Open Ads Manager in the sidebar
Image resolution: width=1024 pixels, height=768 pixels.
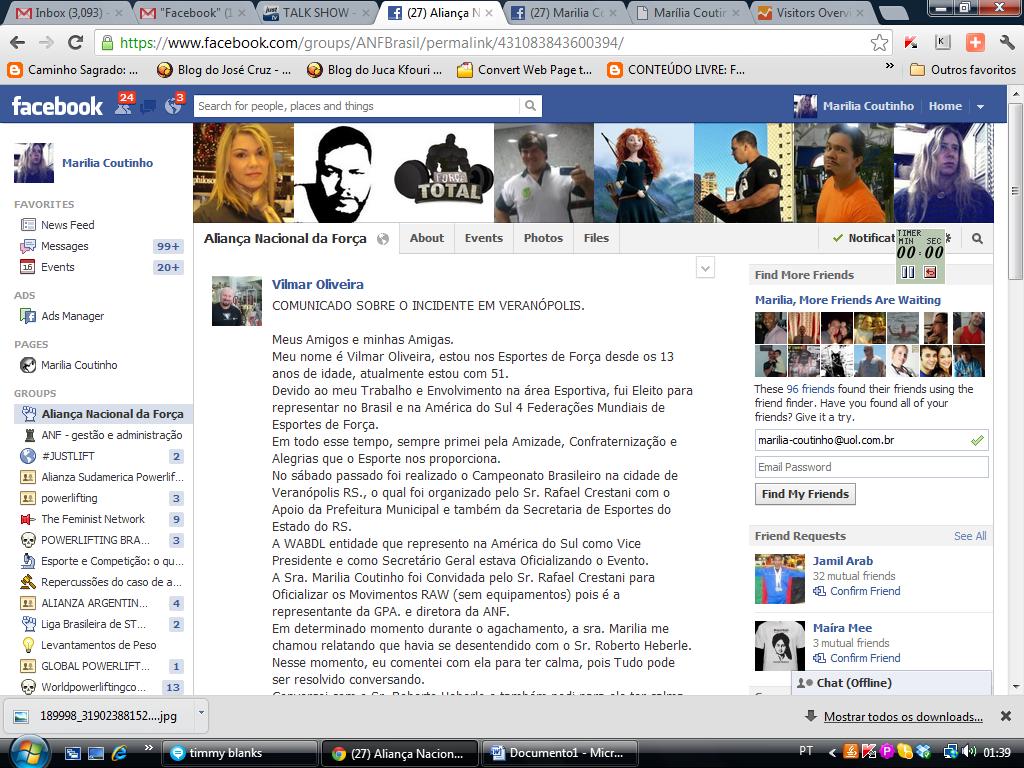(72, 316)
